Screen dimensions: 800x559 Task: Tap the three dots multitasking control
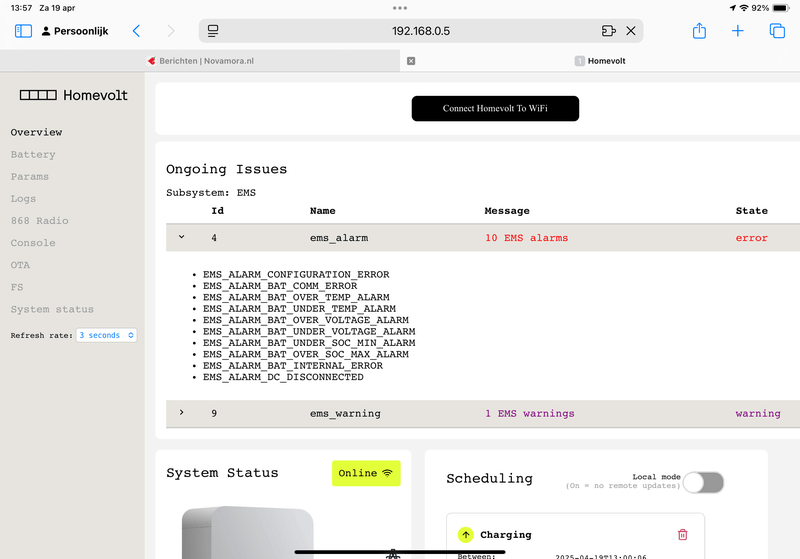click(x=400, y=8)
